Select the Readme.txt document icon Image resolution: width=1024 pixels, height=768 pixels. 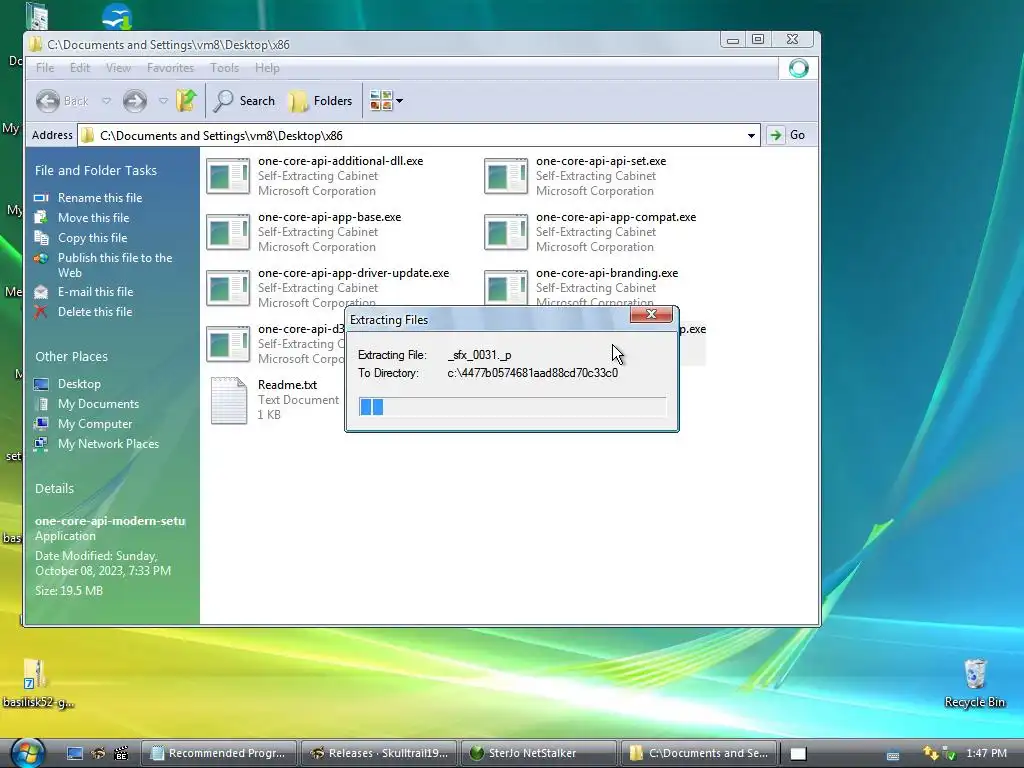229,400
